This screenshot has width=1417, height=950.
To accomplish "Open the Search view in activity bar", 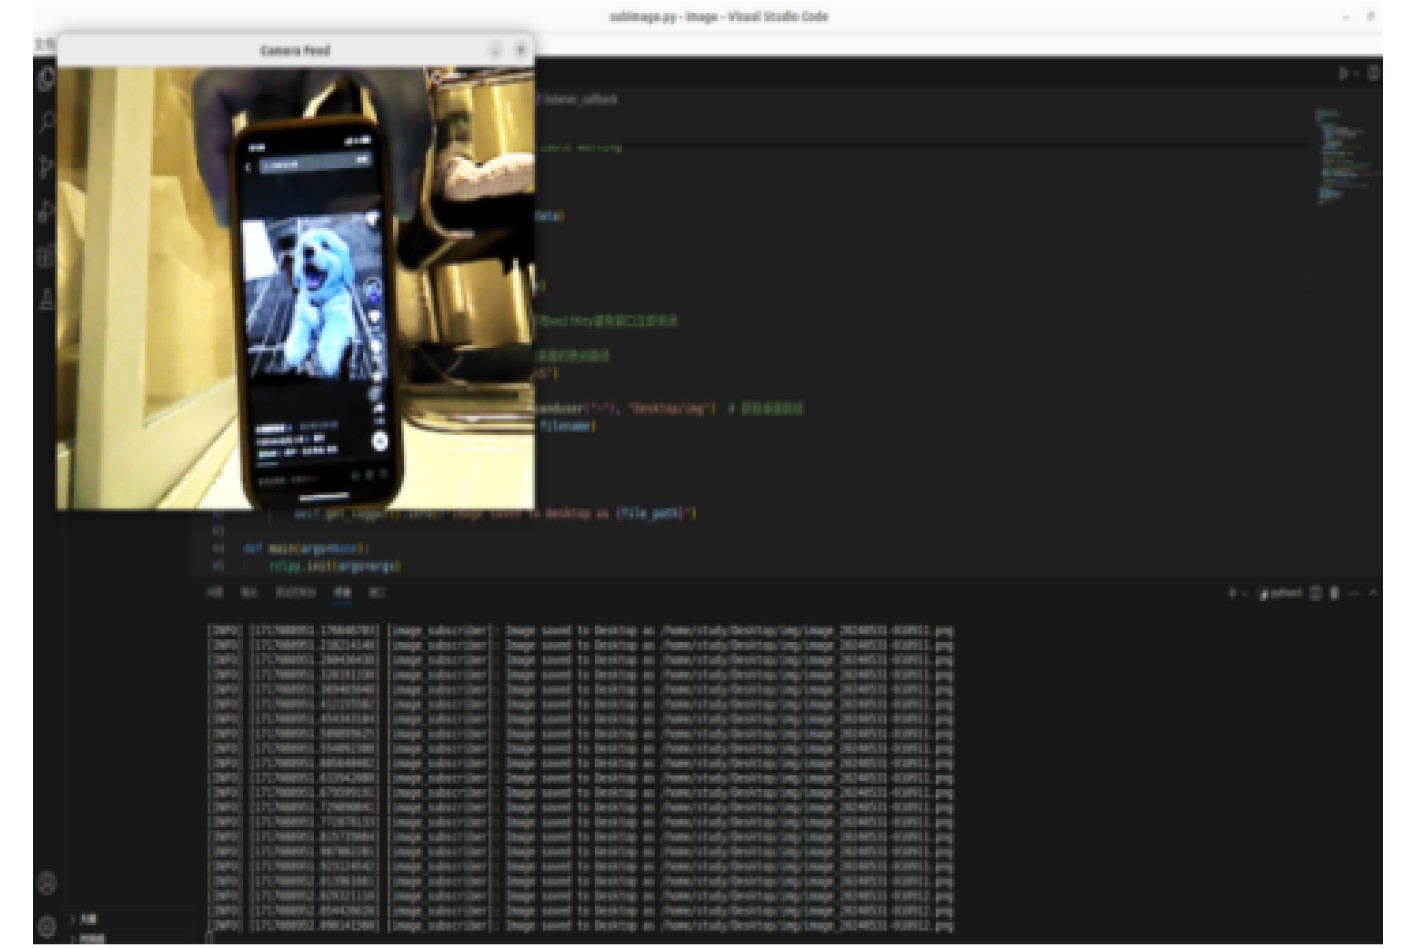I will tap(46, 123).
